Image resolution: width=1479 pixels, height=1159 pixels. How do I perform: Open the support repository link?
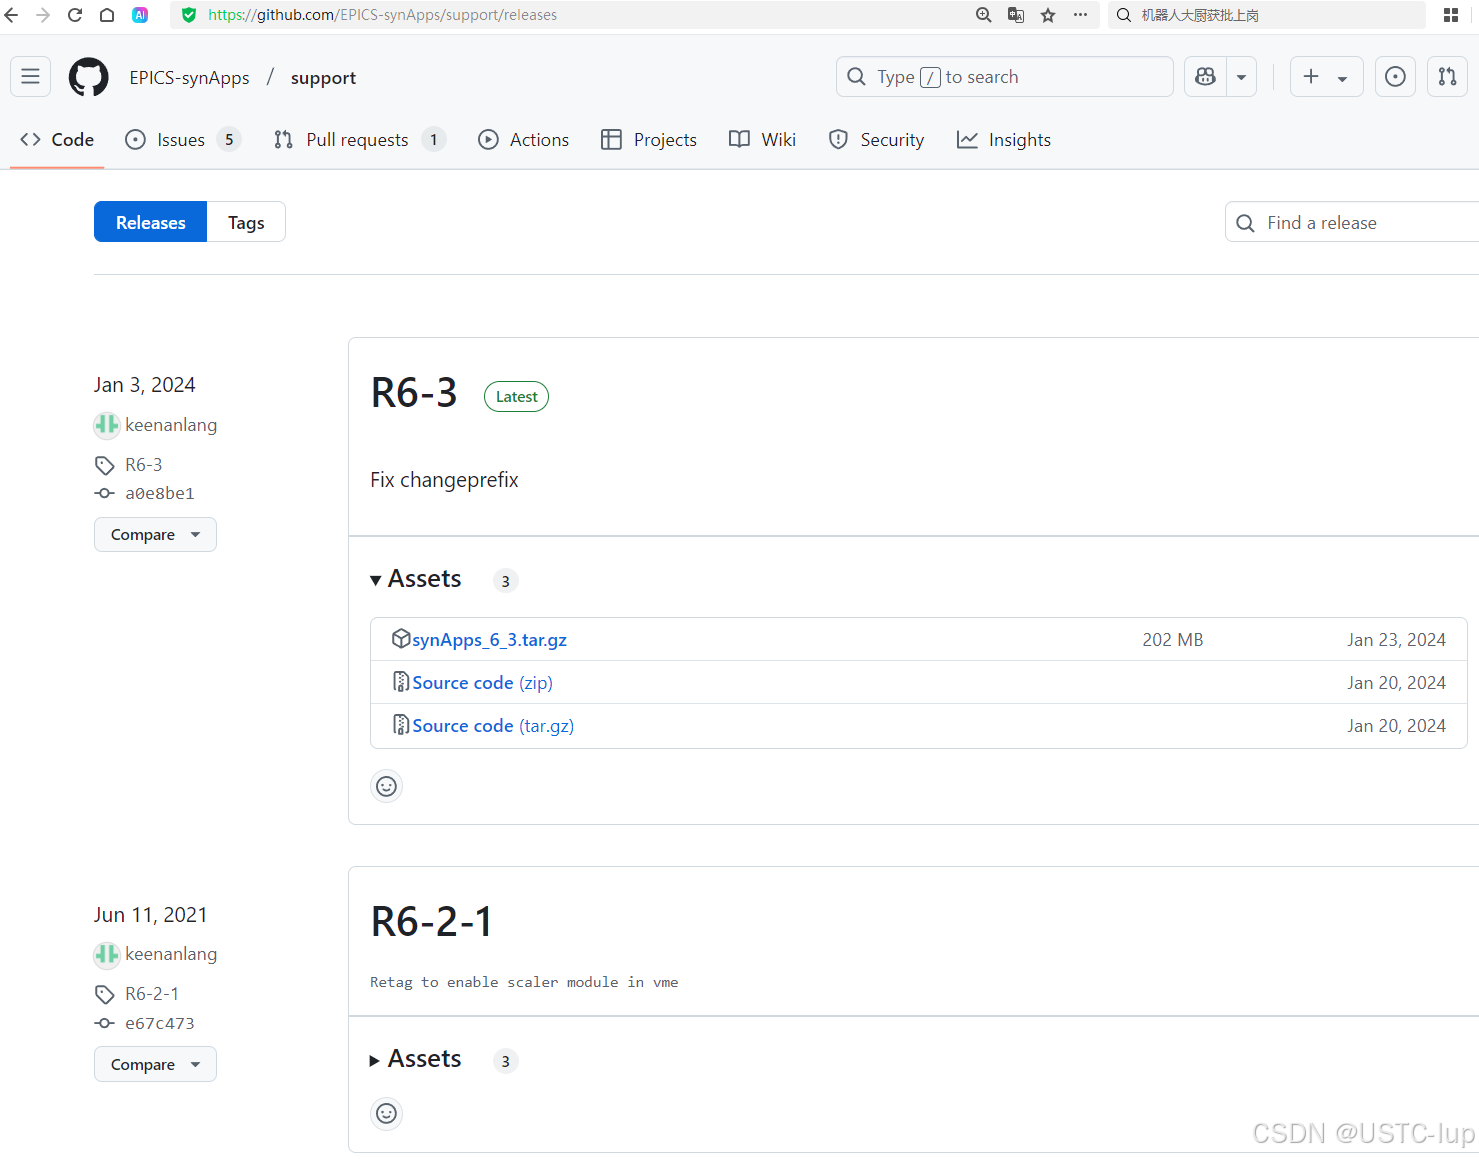(x=323, y=78)
